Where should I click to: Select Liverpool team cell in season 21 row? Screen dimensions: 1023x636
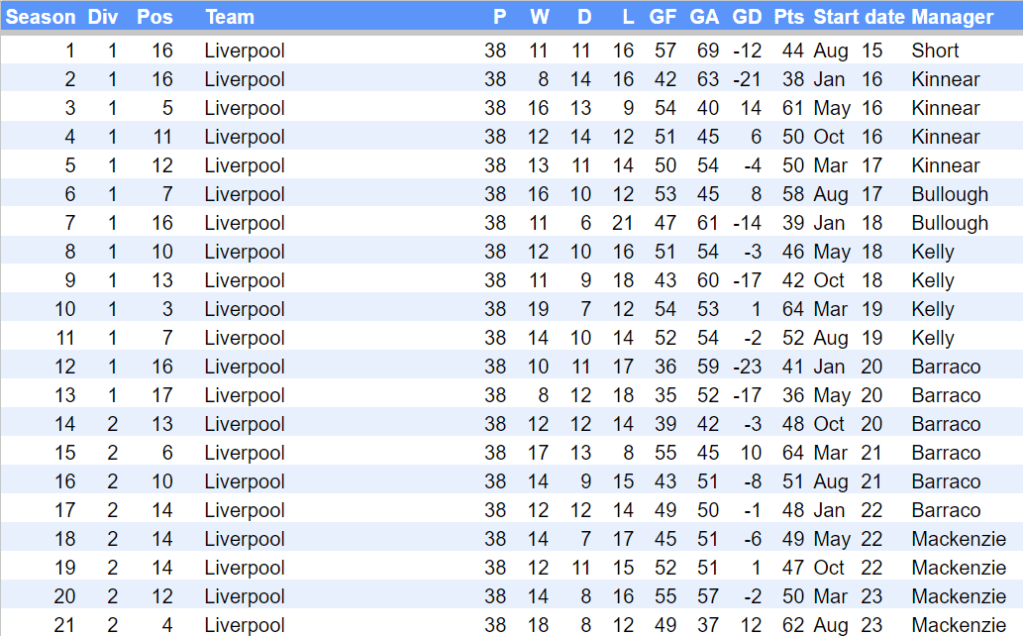[245, 625]
